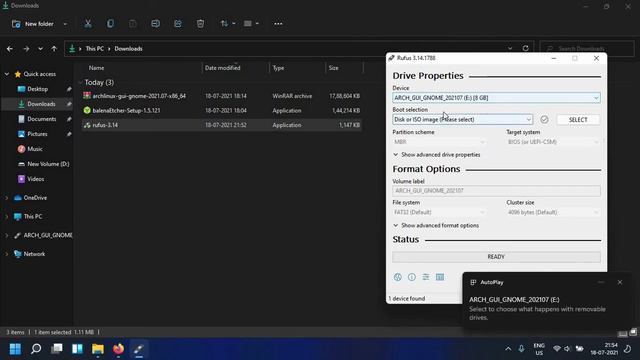The width and height of the screenshot is (640, 360).
Task: Click the Volume label field in Rufus
Action: (x=496, y=191)
